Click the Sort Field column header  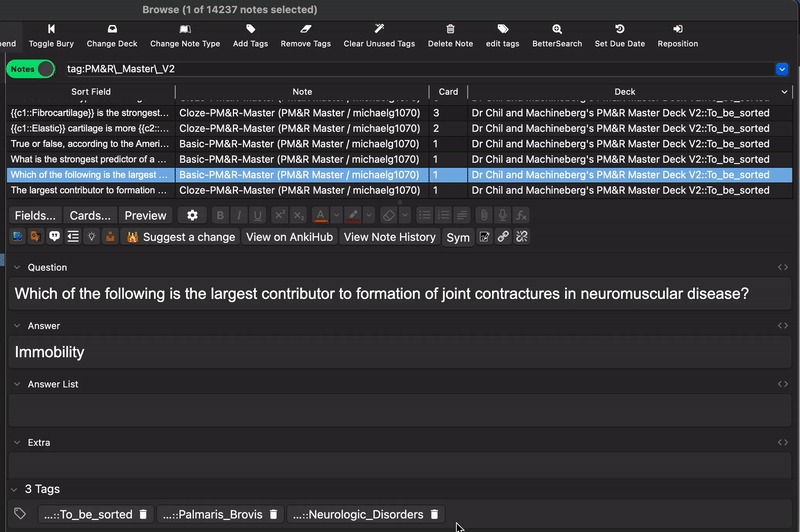(90, 92)
